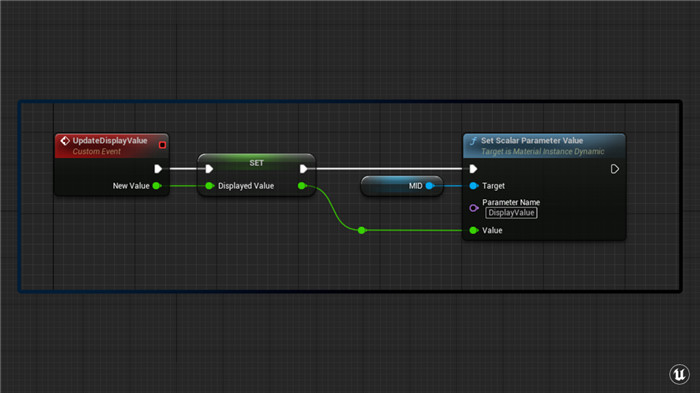Click the Target is Material Instance Dynamic subtitle

(542, 152)
